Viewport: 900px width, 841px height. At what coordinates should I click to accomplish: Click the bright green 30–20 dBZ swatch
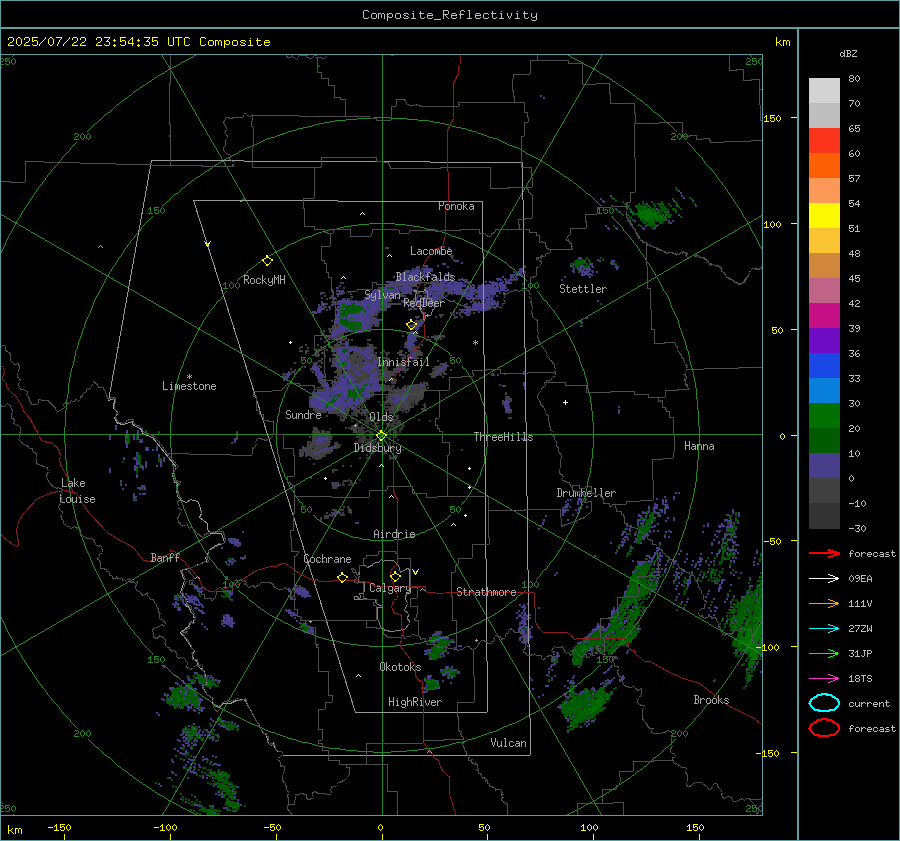click(824, 416)
